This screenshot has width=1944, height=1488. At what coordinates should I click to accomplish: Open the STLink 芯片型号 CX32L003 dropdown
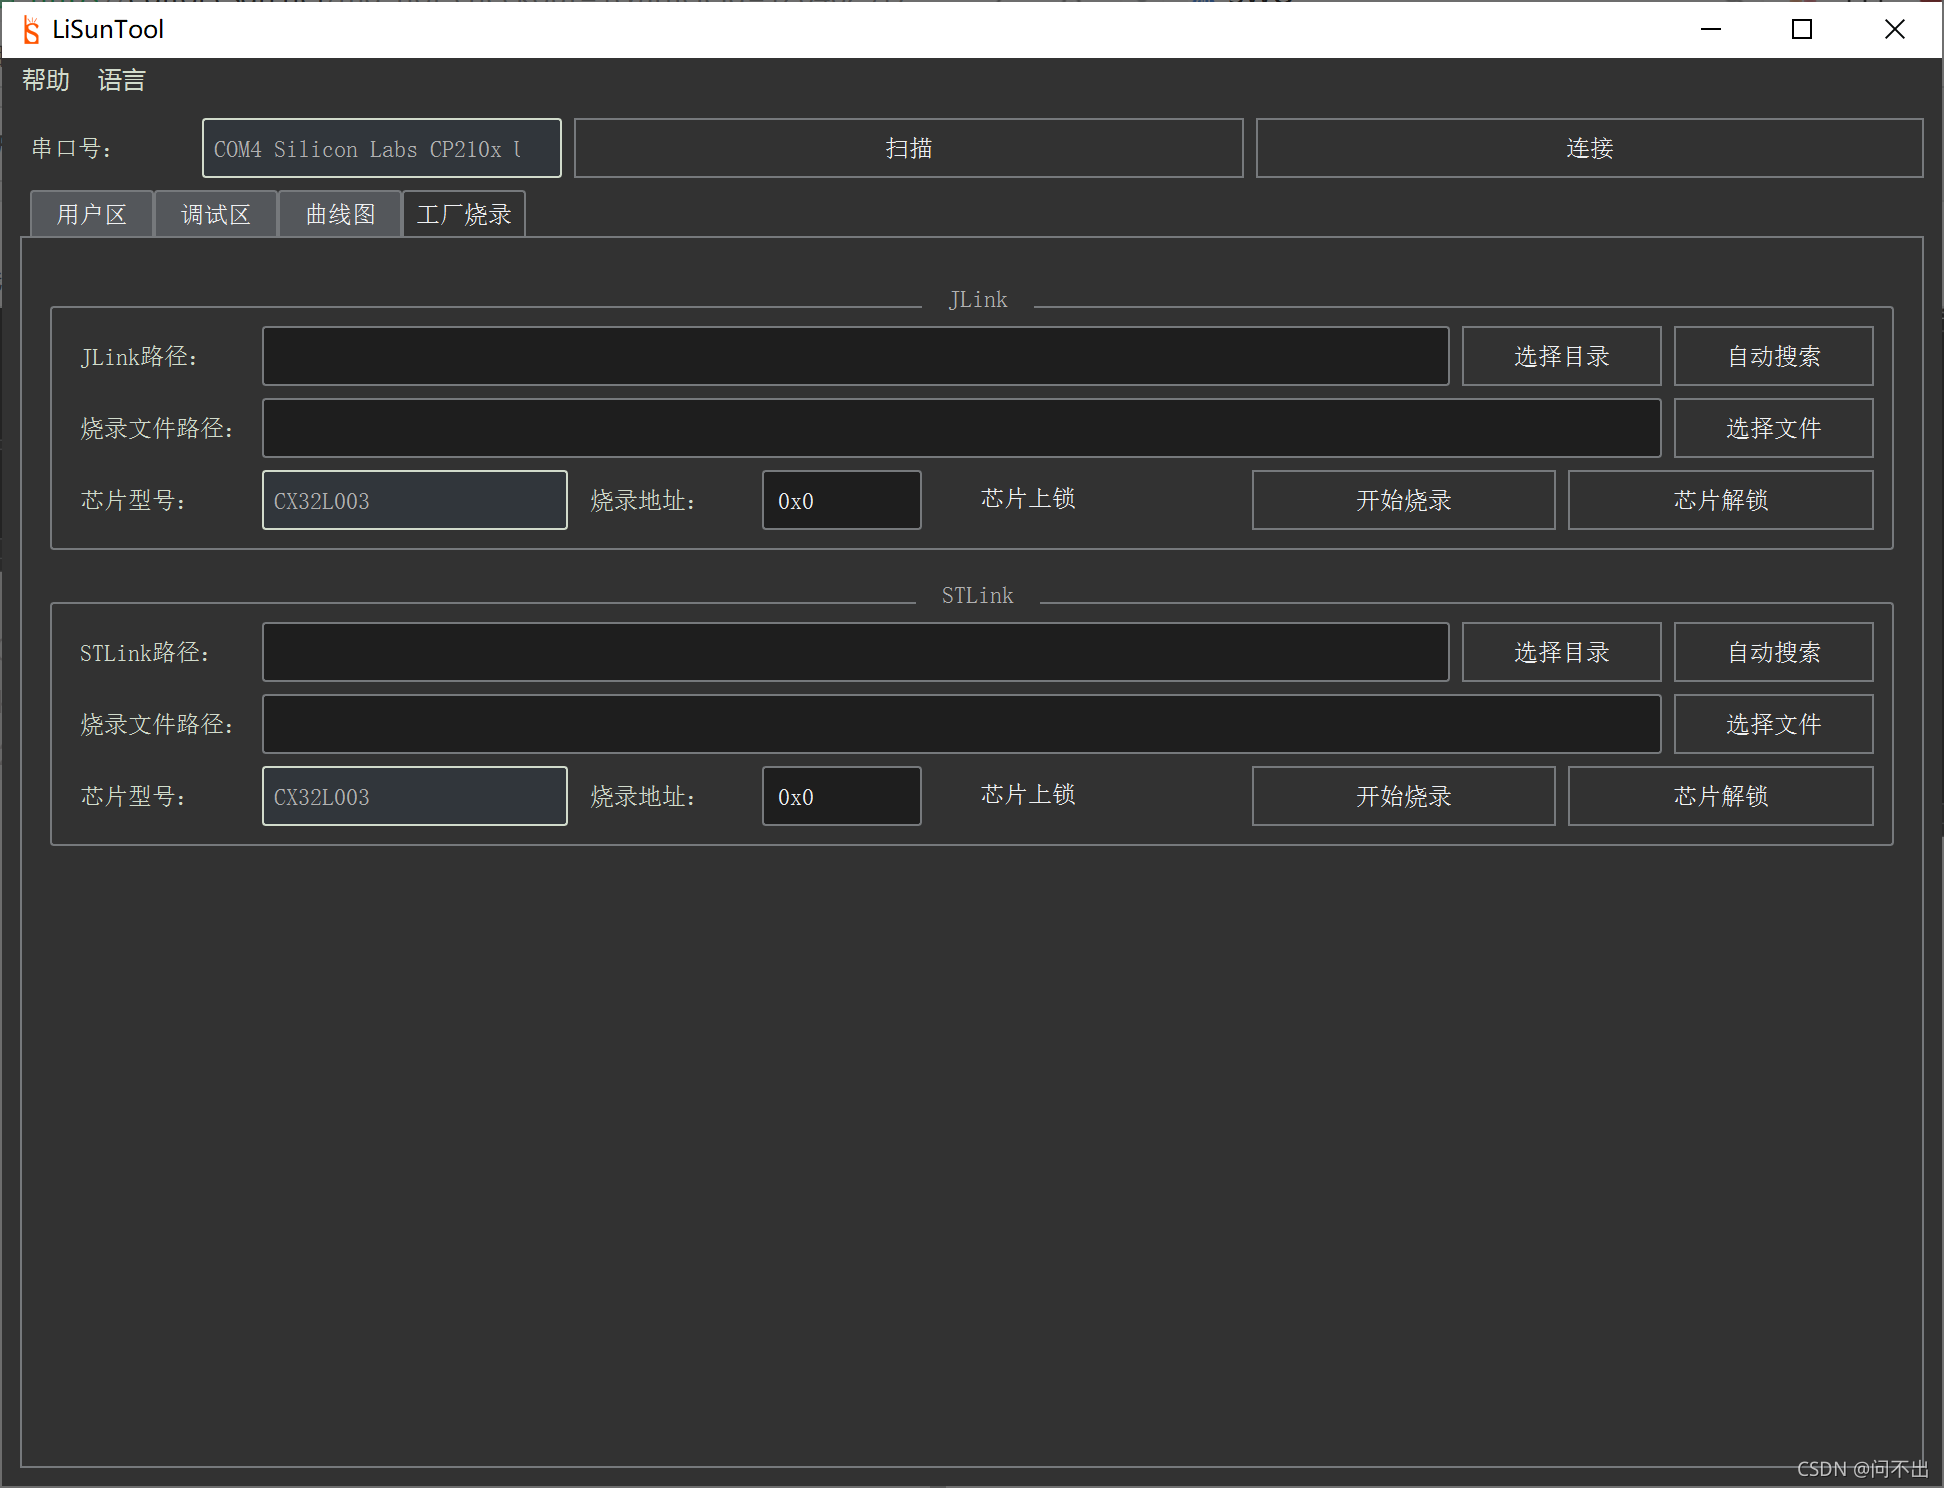tap(415, 796)
